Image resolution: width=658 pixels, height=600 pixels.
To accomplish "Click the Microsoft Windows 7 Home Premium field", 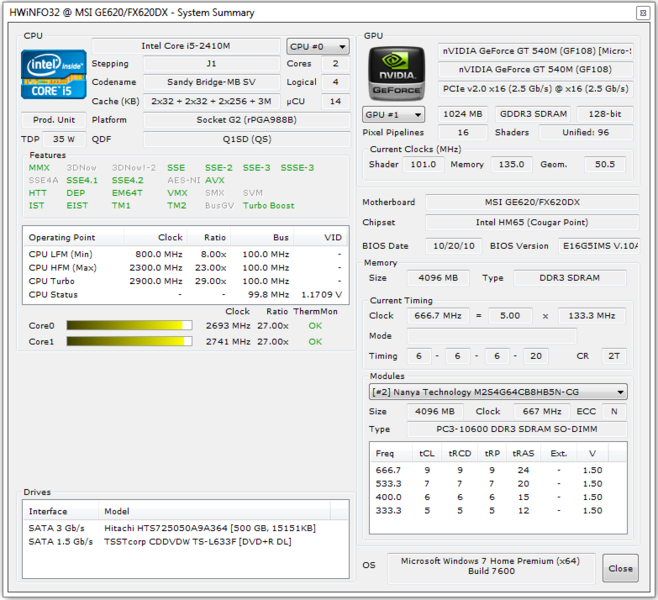I will coord(491,568).
